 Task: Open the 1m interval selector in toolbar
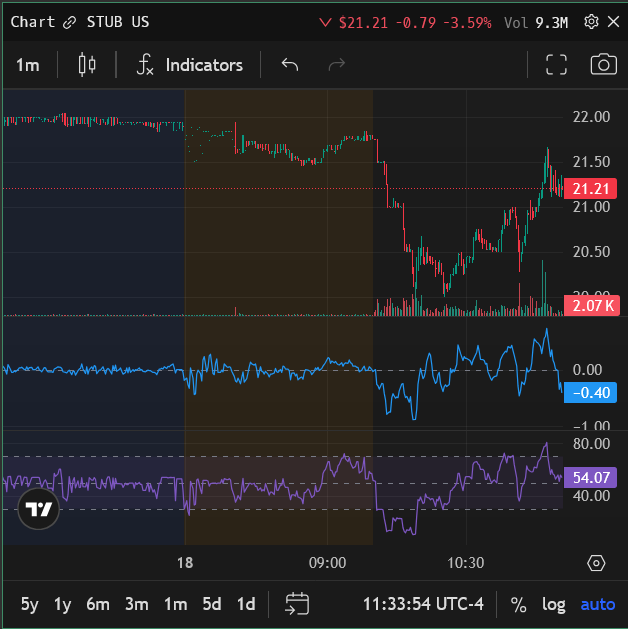point(28,65)
